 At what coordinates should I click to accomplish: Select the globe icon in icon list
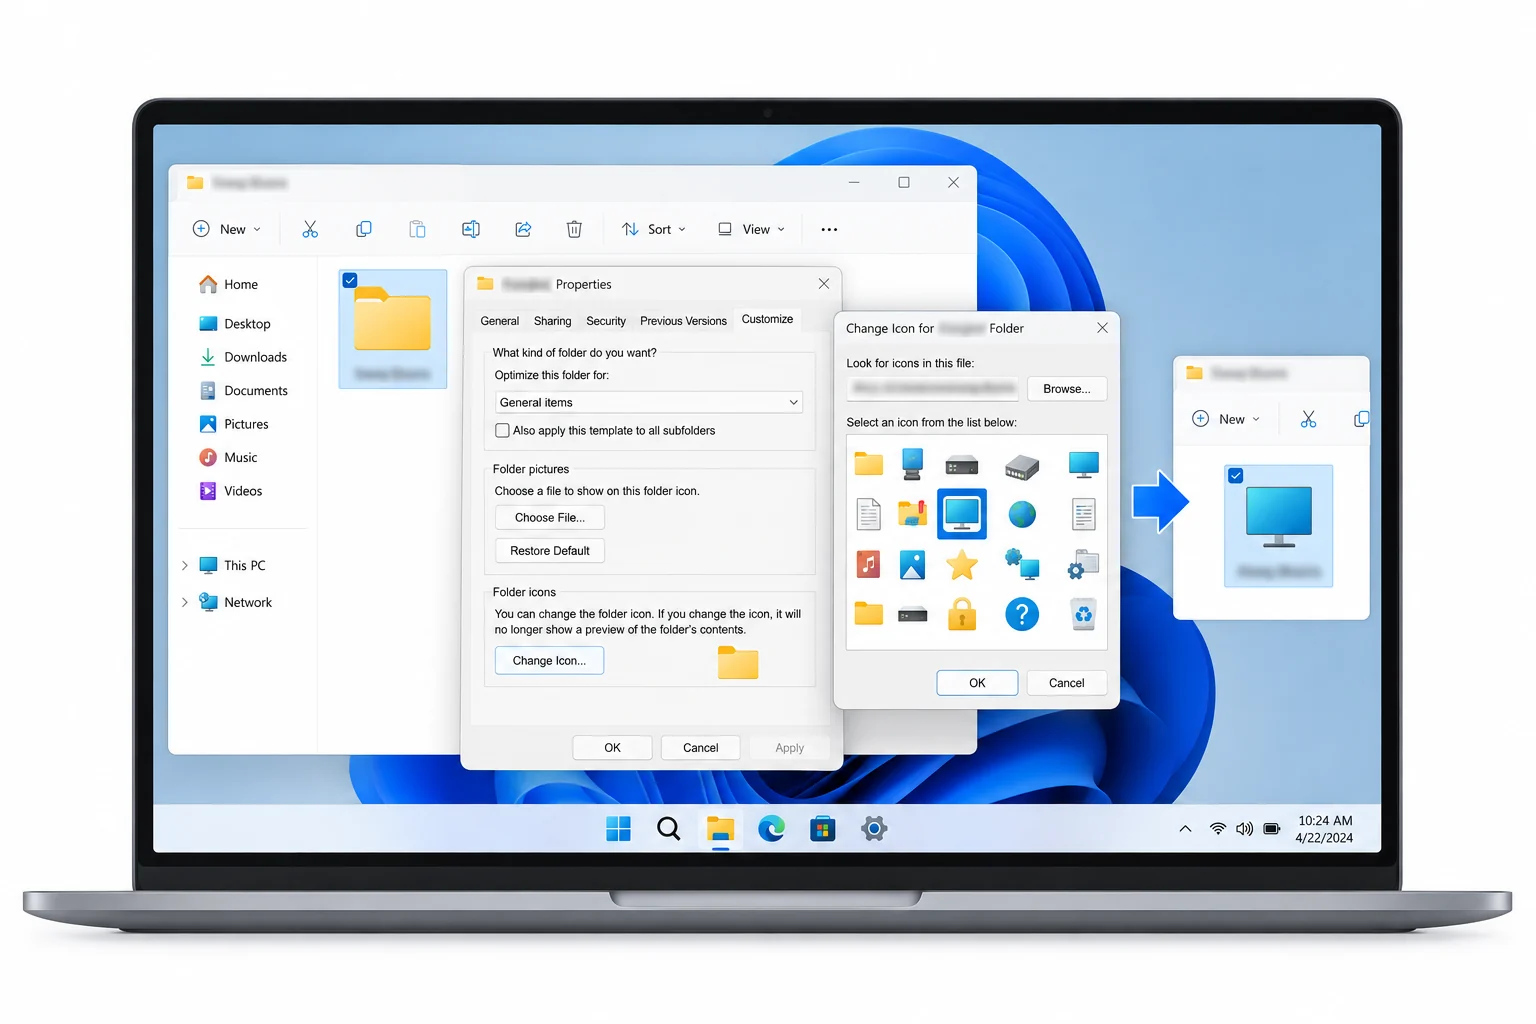(1022, 514)
